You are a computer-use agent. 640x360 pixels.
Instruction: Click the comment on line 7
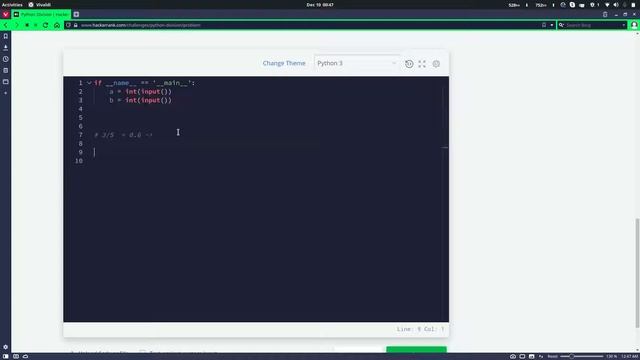pos(123,135)
